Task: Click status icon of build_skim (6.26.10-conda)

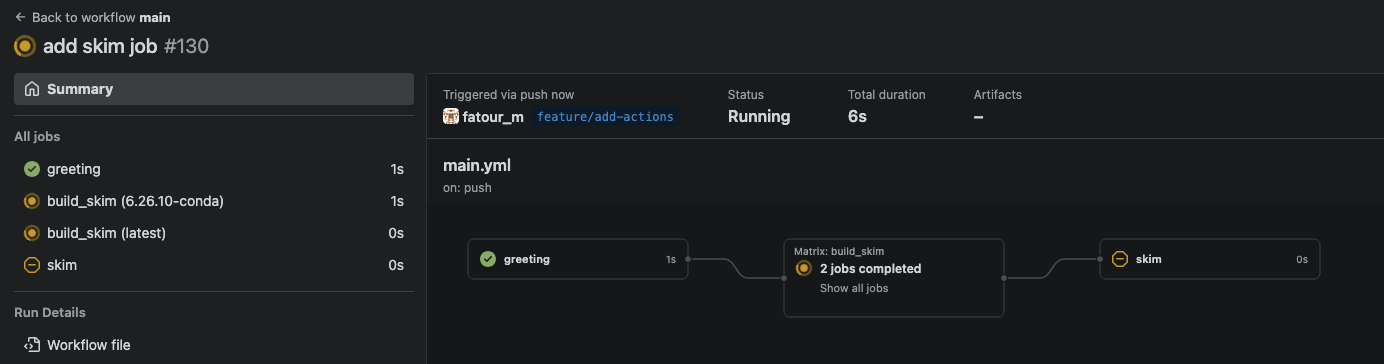Action: (32, 201)
